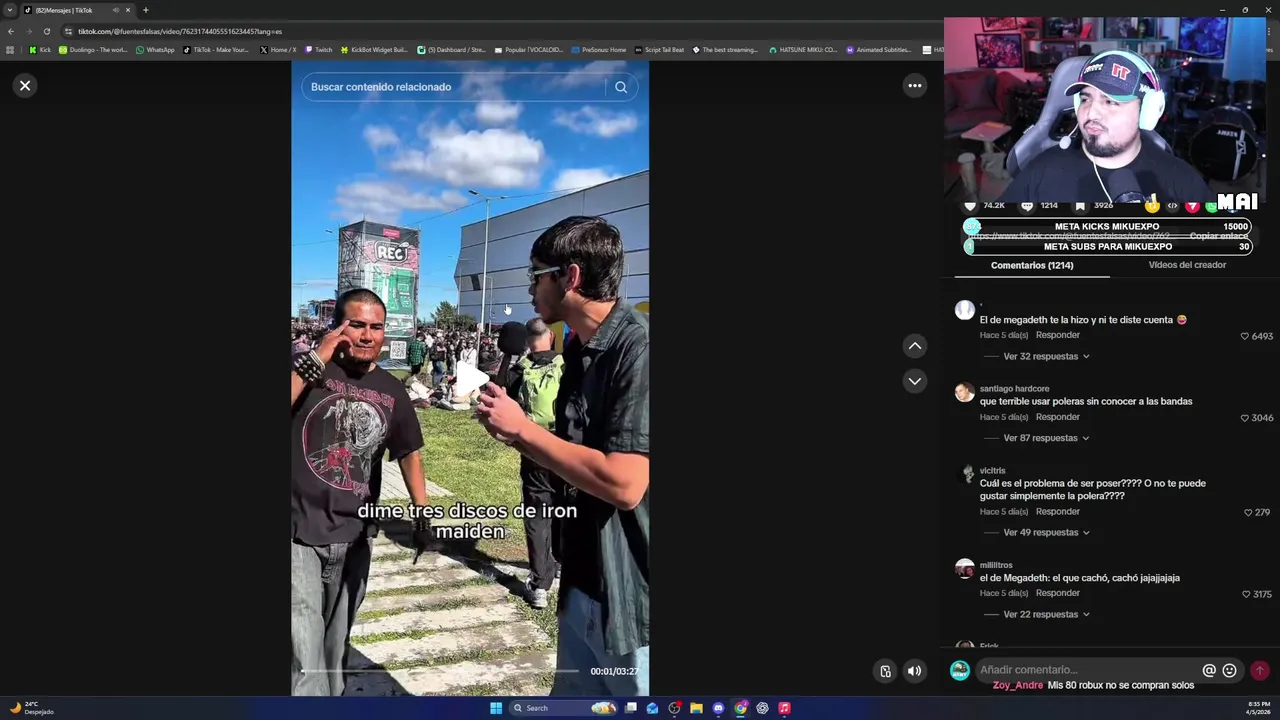The width and height of the screenshot is (1280, 720).
Task: Click Responder under mililitros' comment
Action: coord(1057,593)
